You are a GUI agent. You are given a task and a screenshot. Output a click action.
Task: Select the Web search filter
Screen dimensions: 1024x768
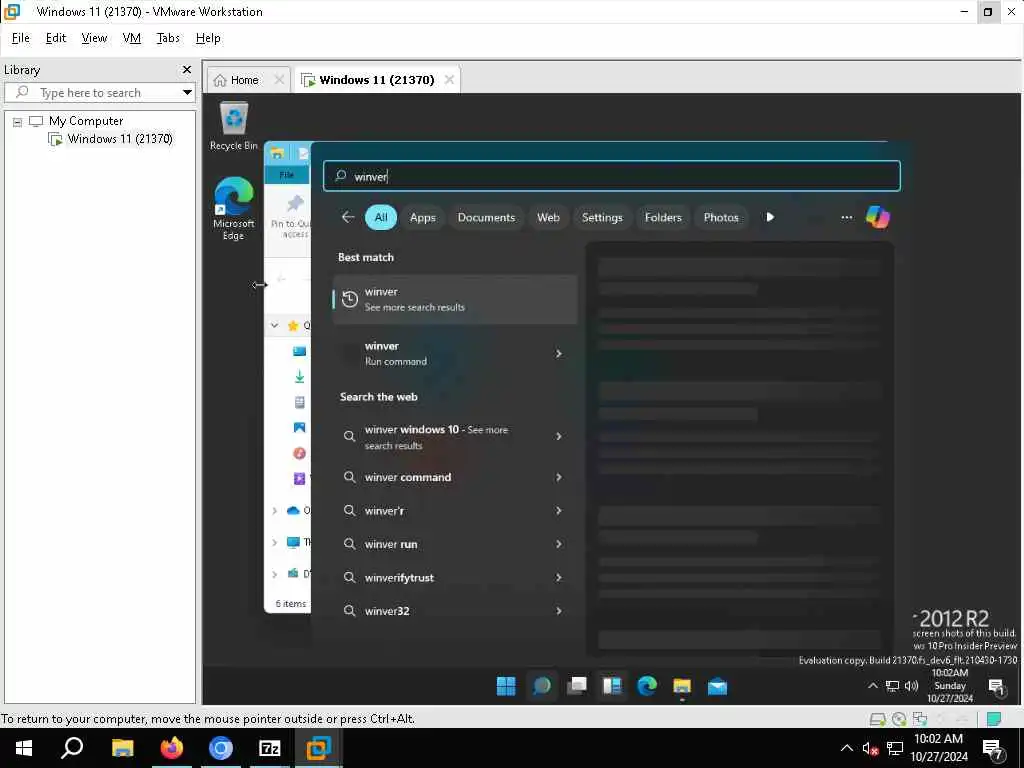548,217
